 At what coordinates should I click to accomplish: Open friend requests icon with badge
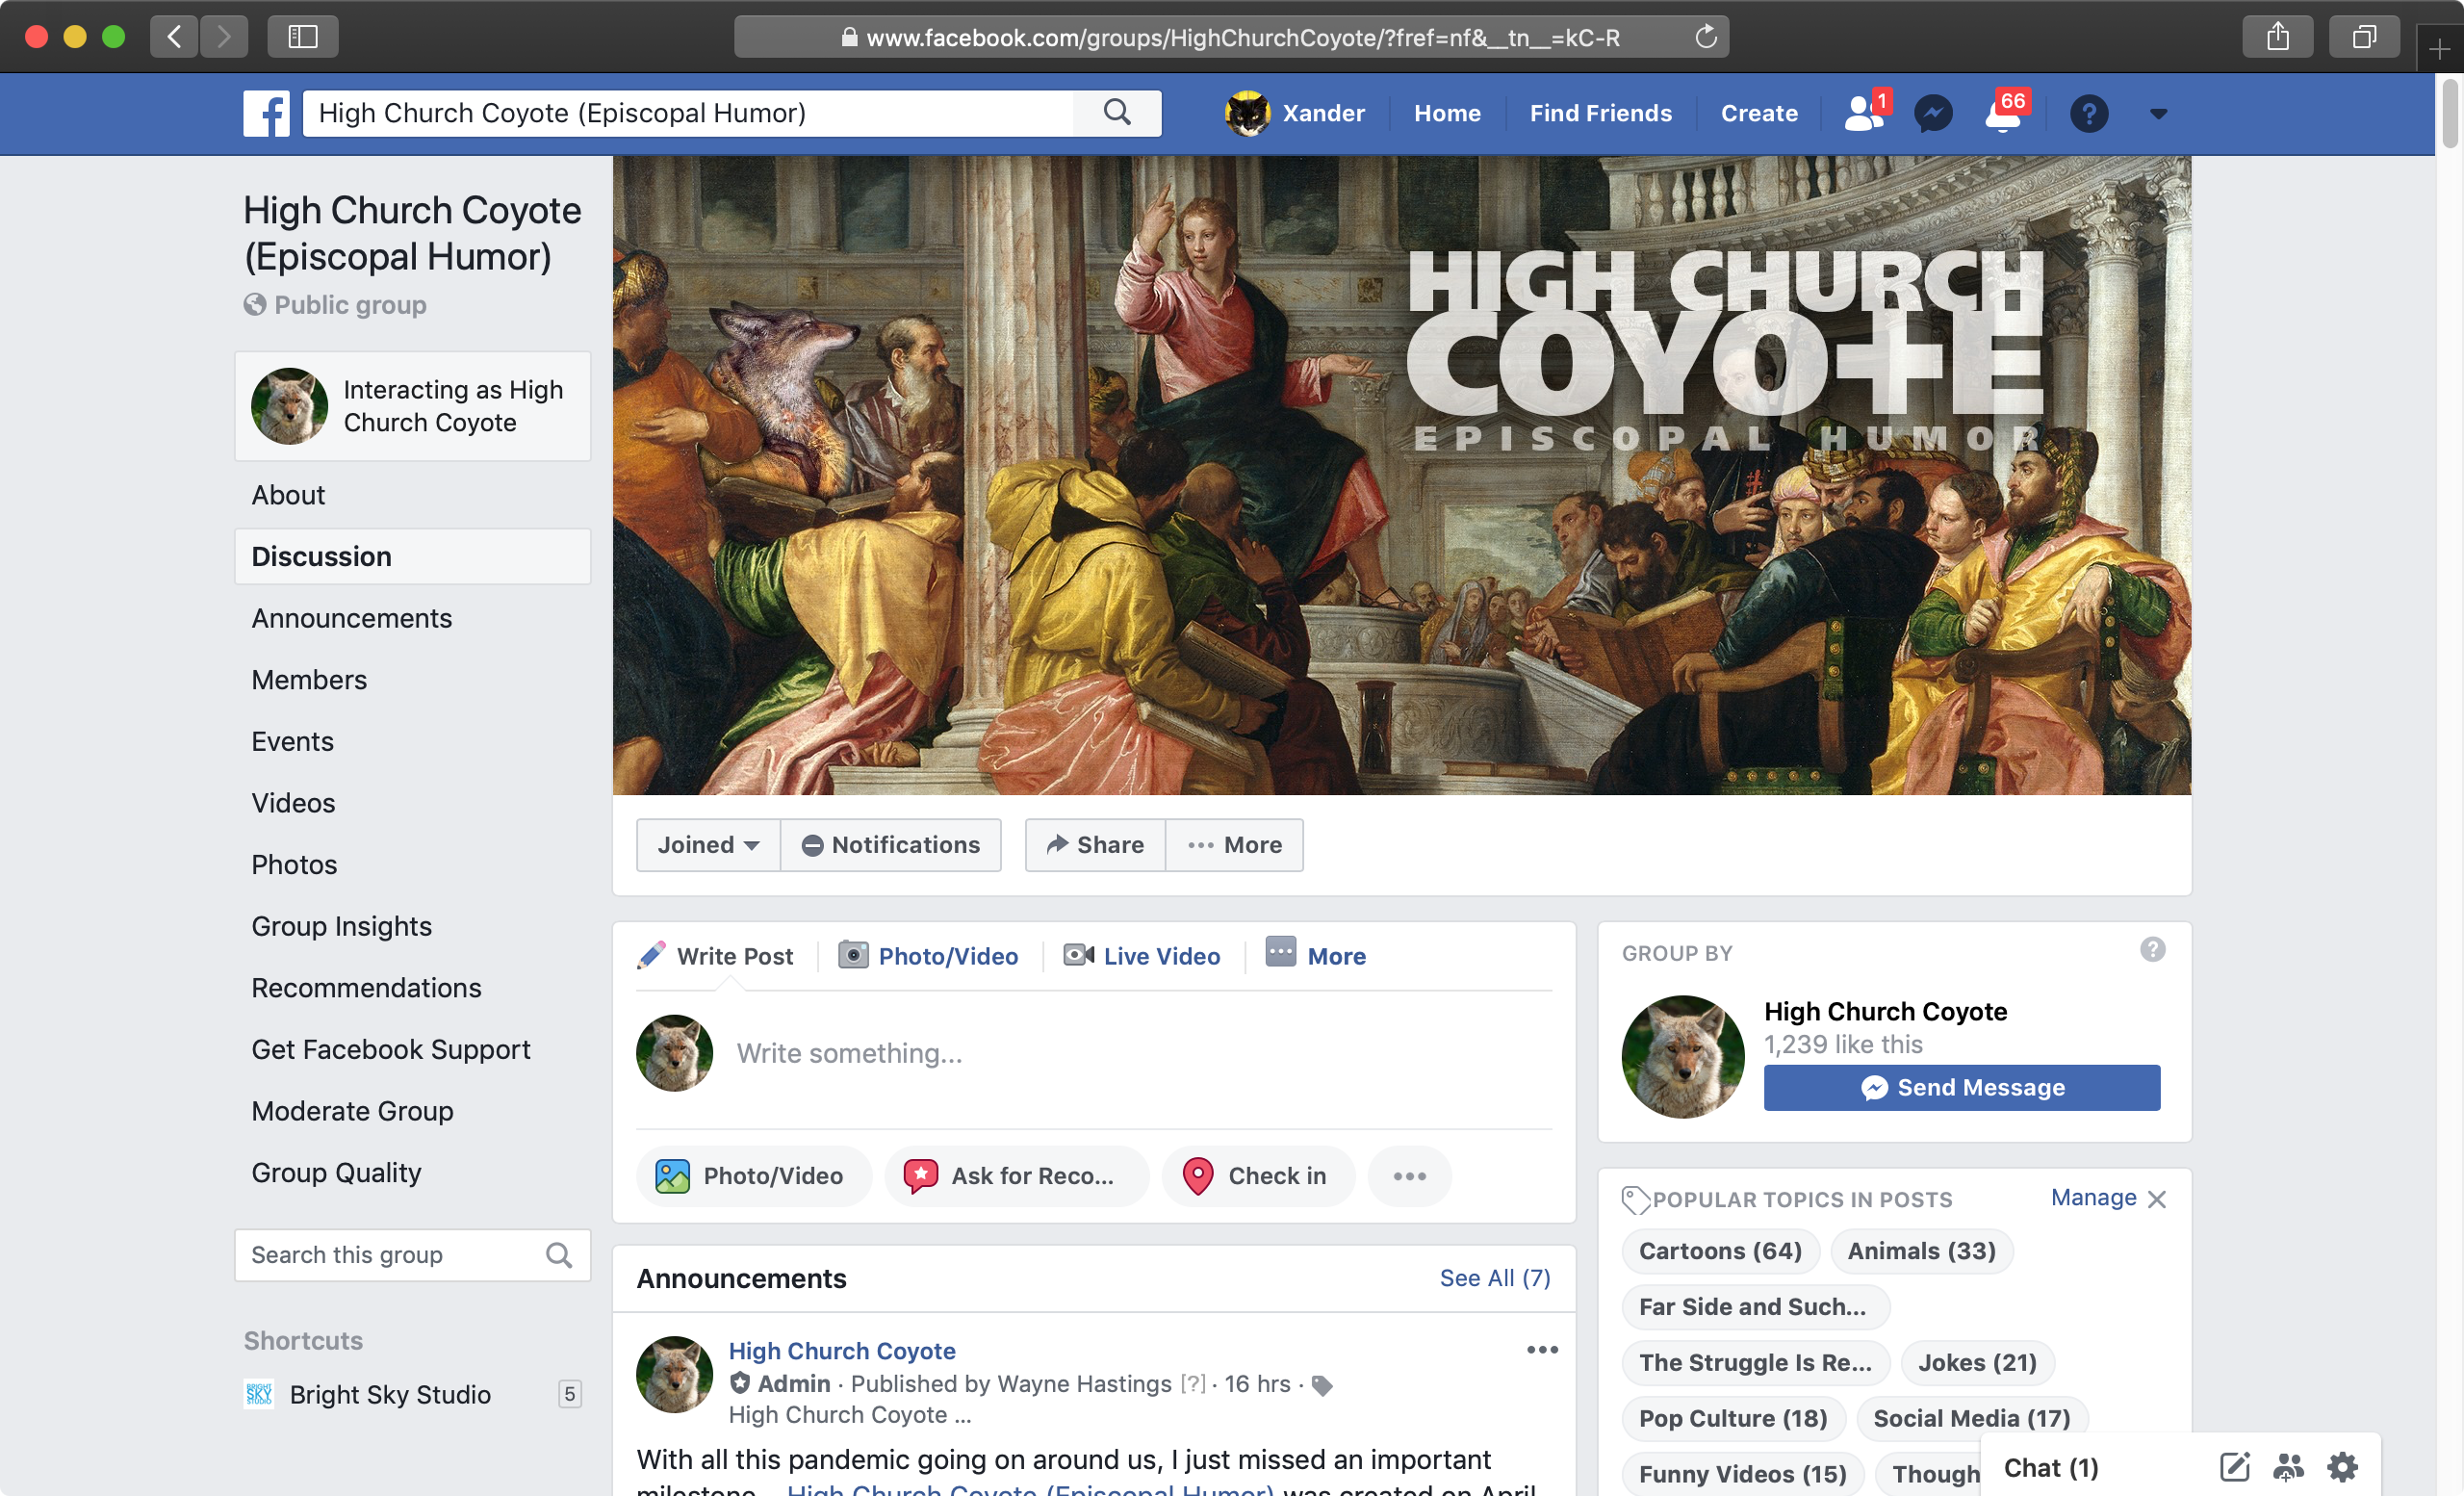pos(1865,113)
